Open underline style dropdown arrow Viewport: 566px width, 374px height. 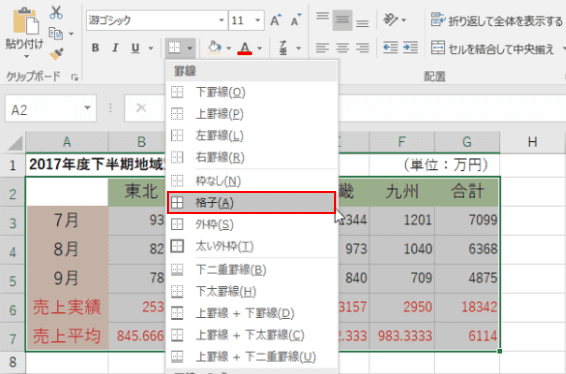pos(151,48)
